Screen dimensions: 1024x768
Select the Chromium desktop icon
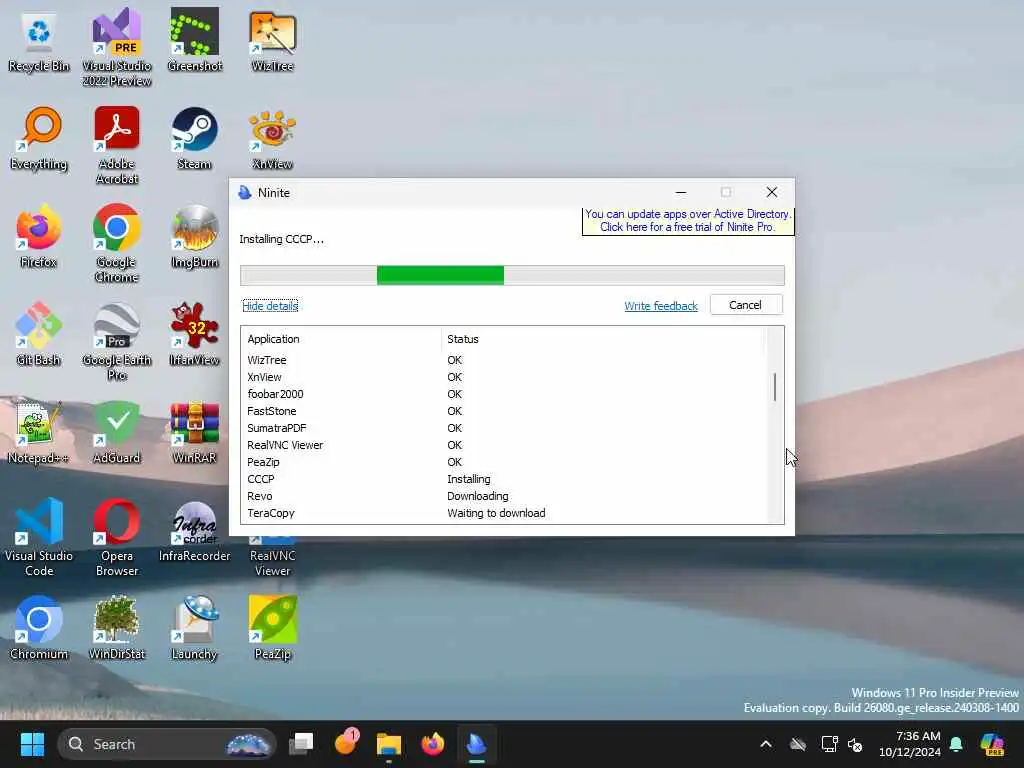39,628
